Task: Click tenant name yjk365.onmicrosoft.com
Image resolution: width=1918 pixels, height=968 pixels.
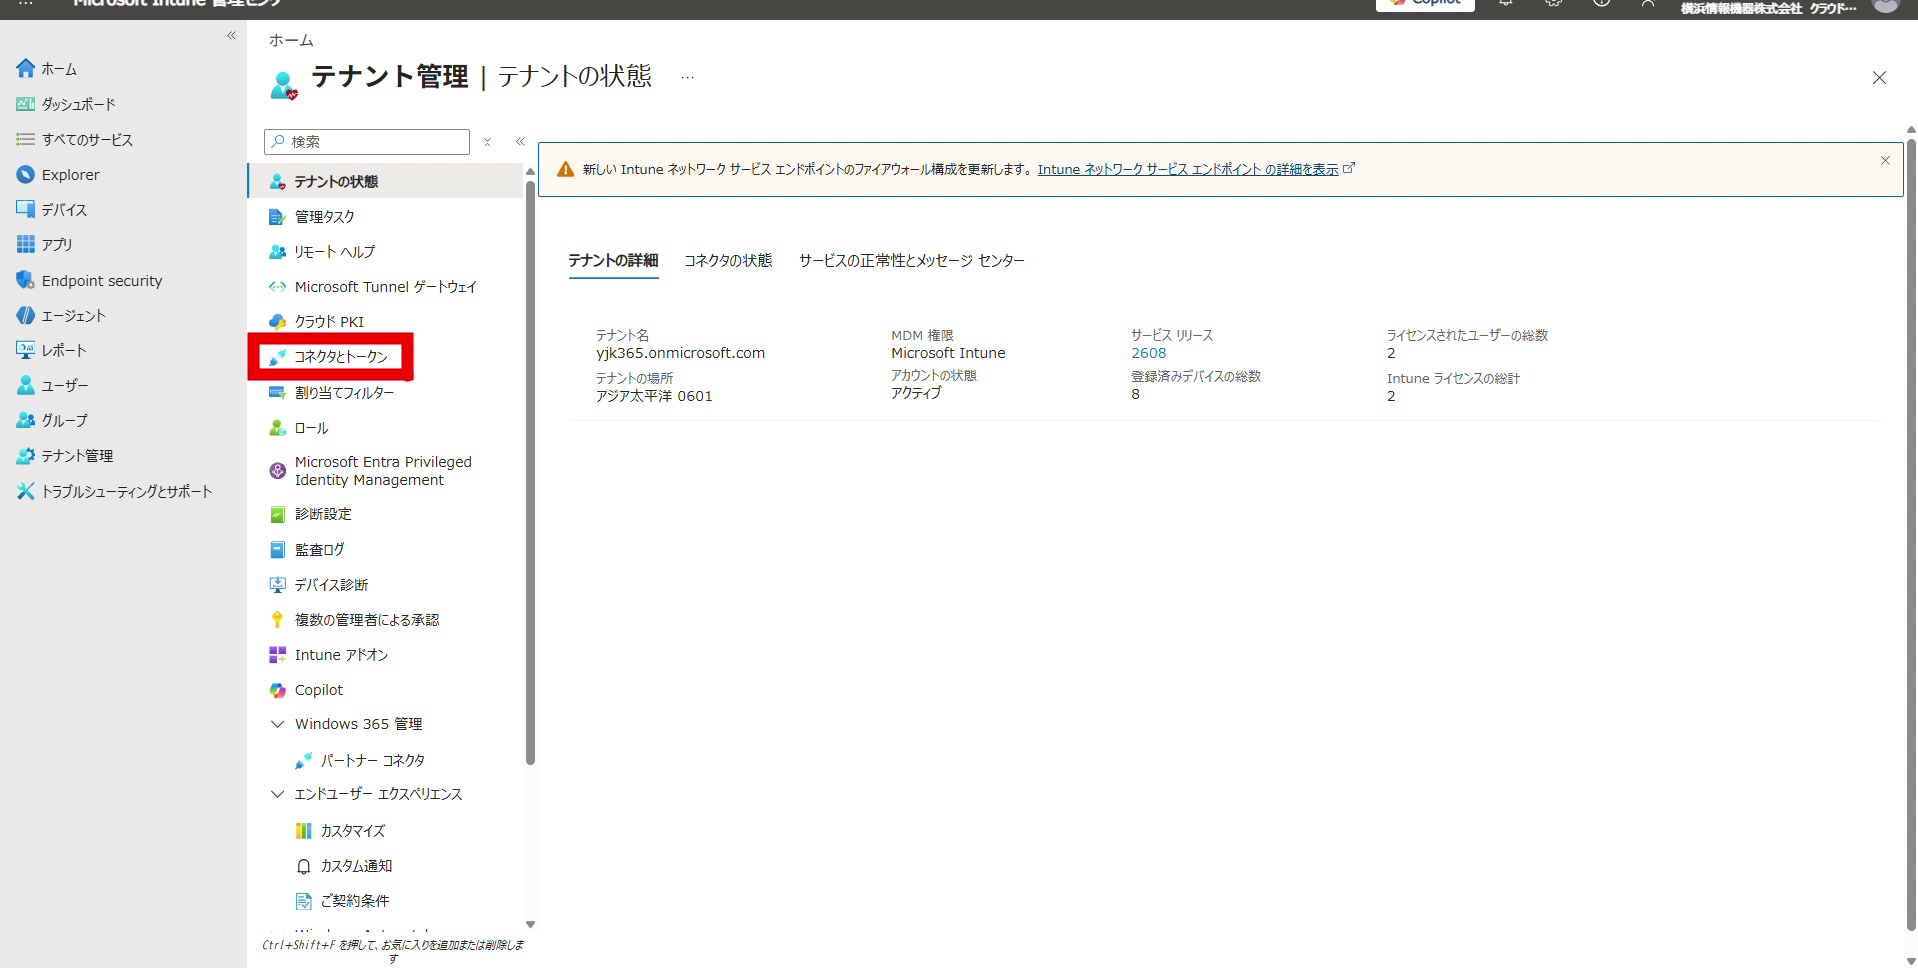Action: [x=680, y=353]
